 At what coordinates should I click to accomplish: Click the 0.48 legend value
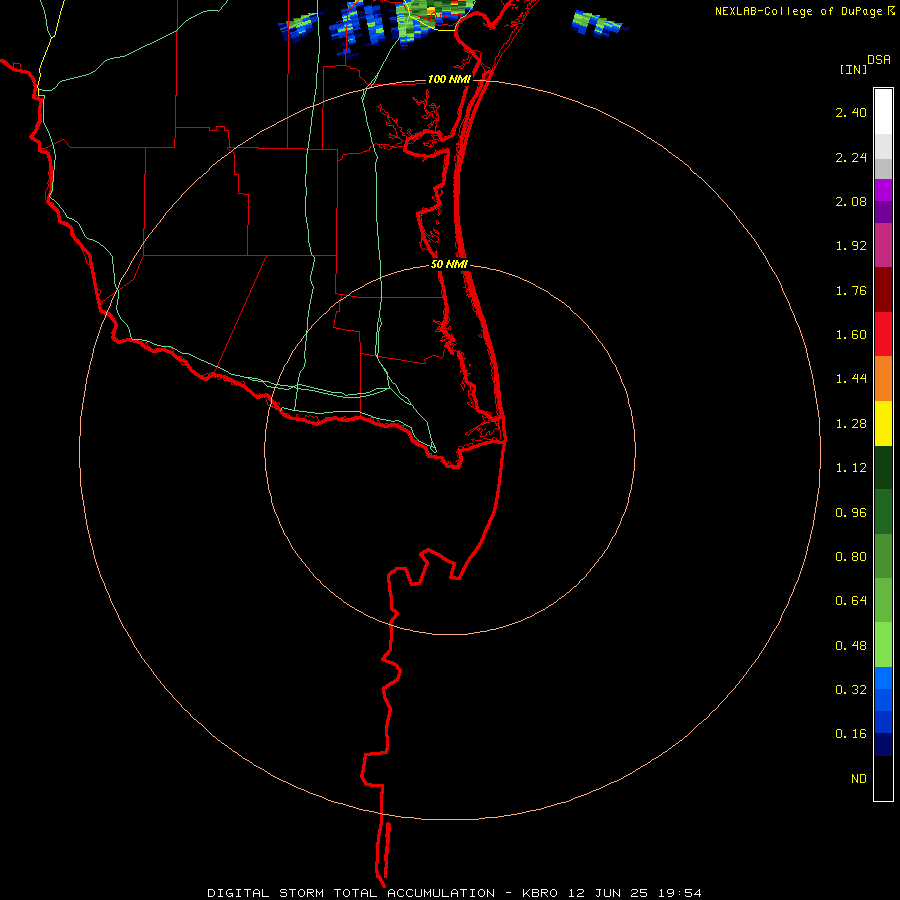coord(851,646)
